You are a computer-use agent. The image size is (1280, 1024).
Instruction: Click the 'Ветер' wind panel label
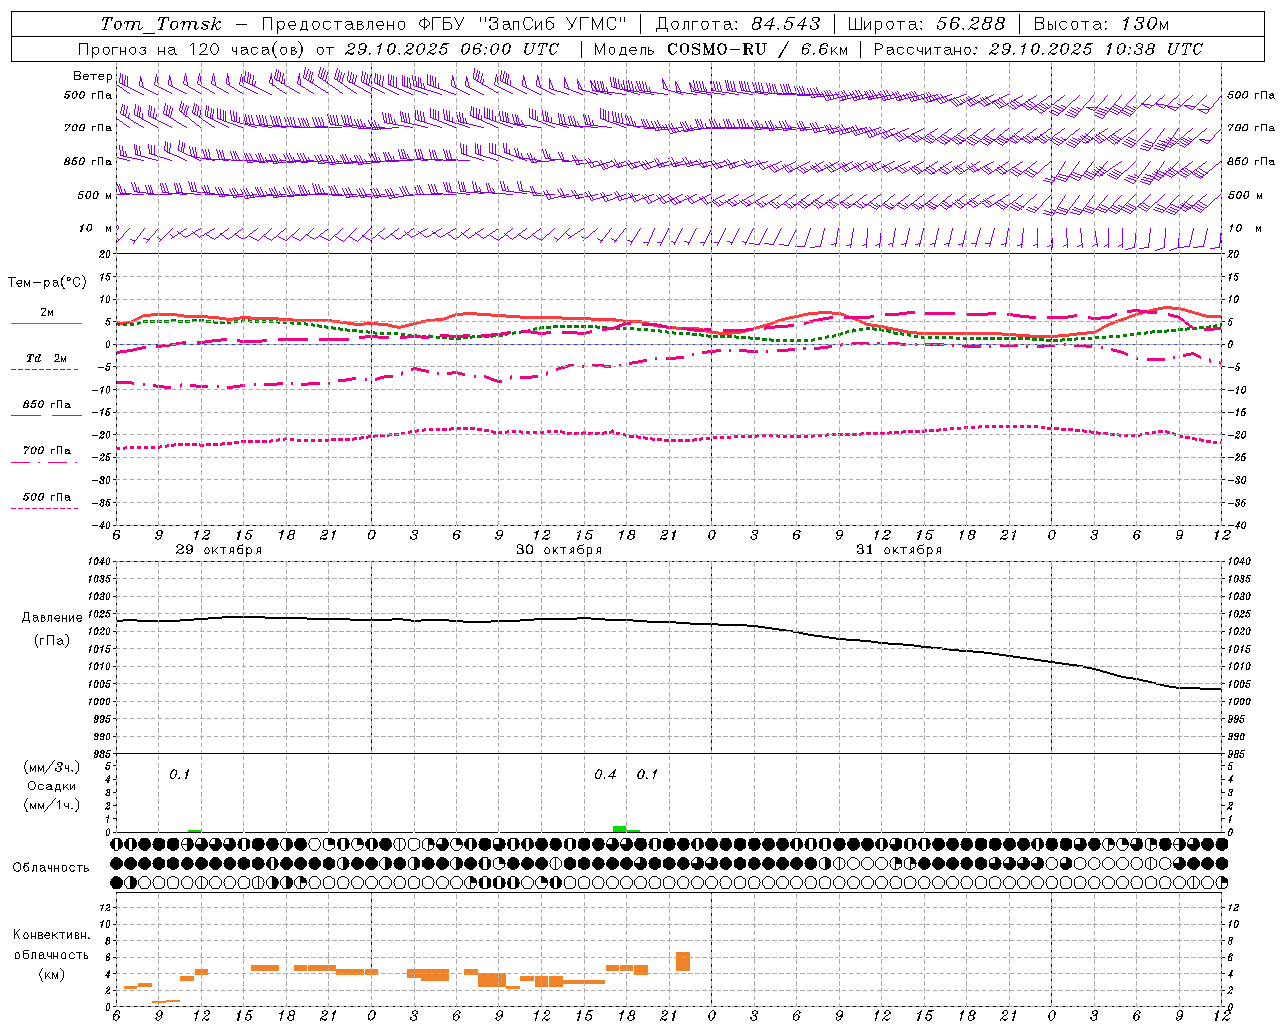[x=92, y=76]
